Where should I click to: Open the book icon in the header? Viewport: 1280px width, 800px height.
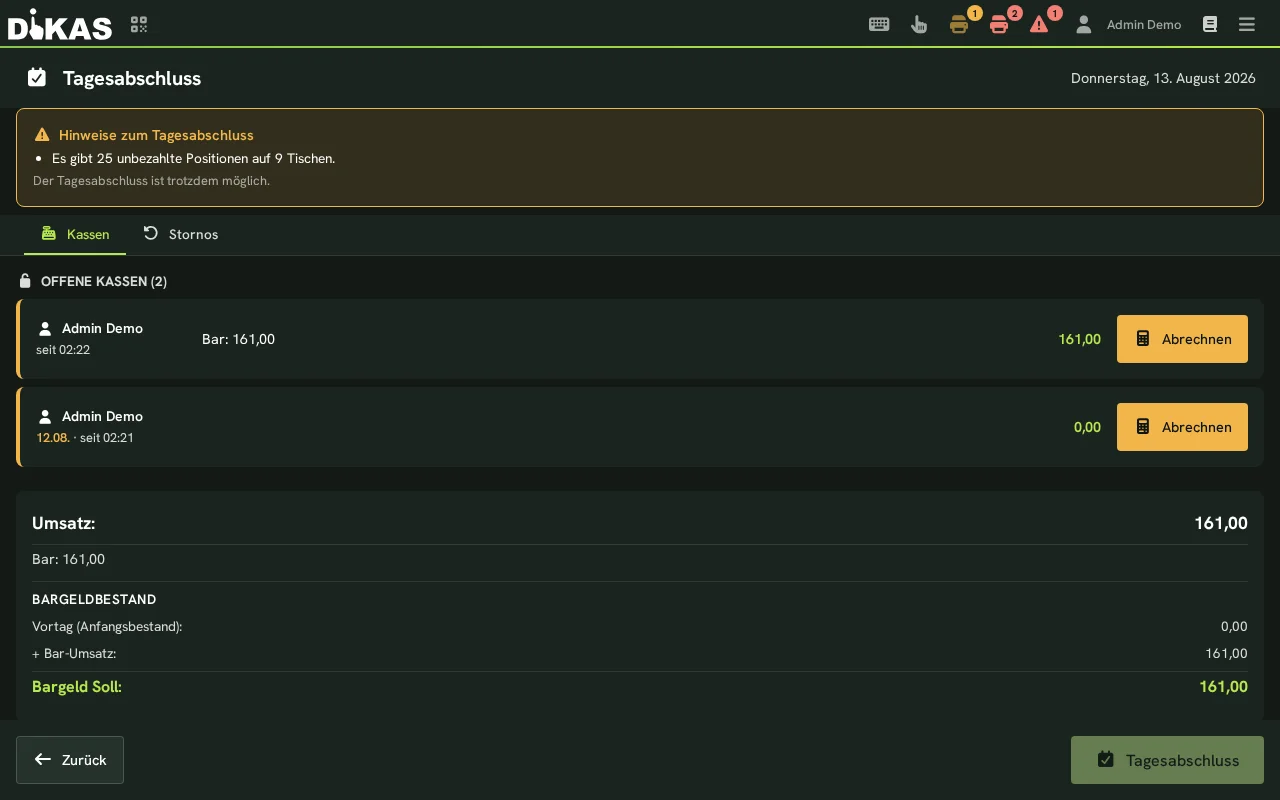click(1210, 24)
